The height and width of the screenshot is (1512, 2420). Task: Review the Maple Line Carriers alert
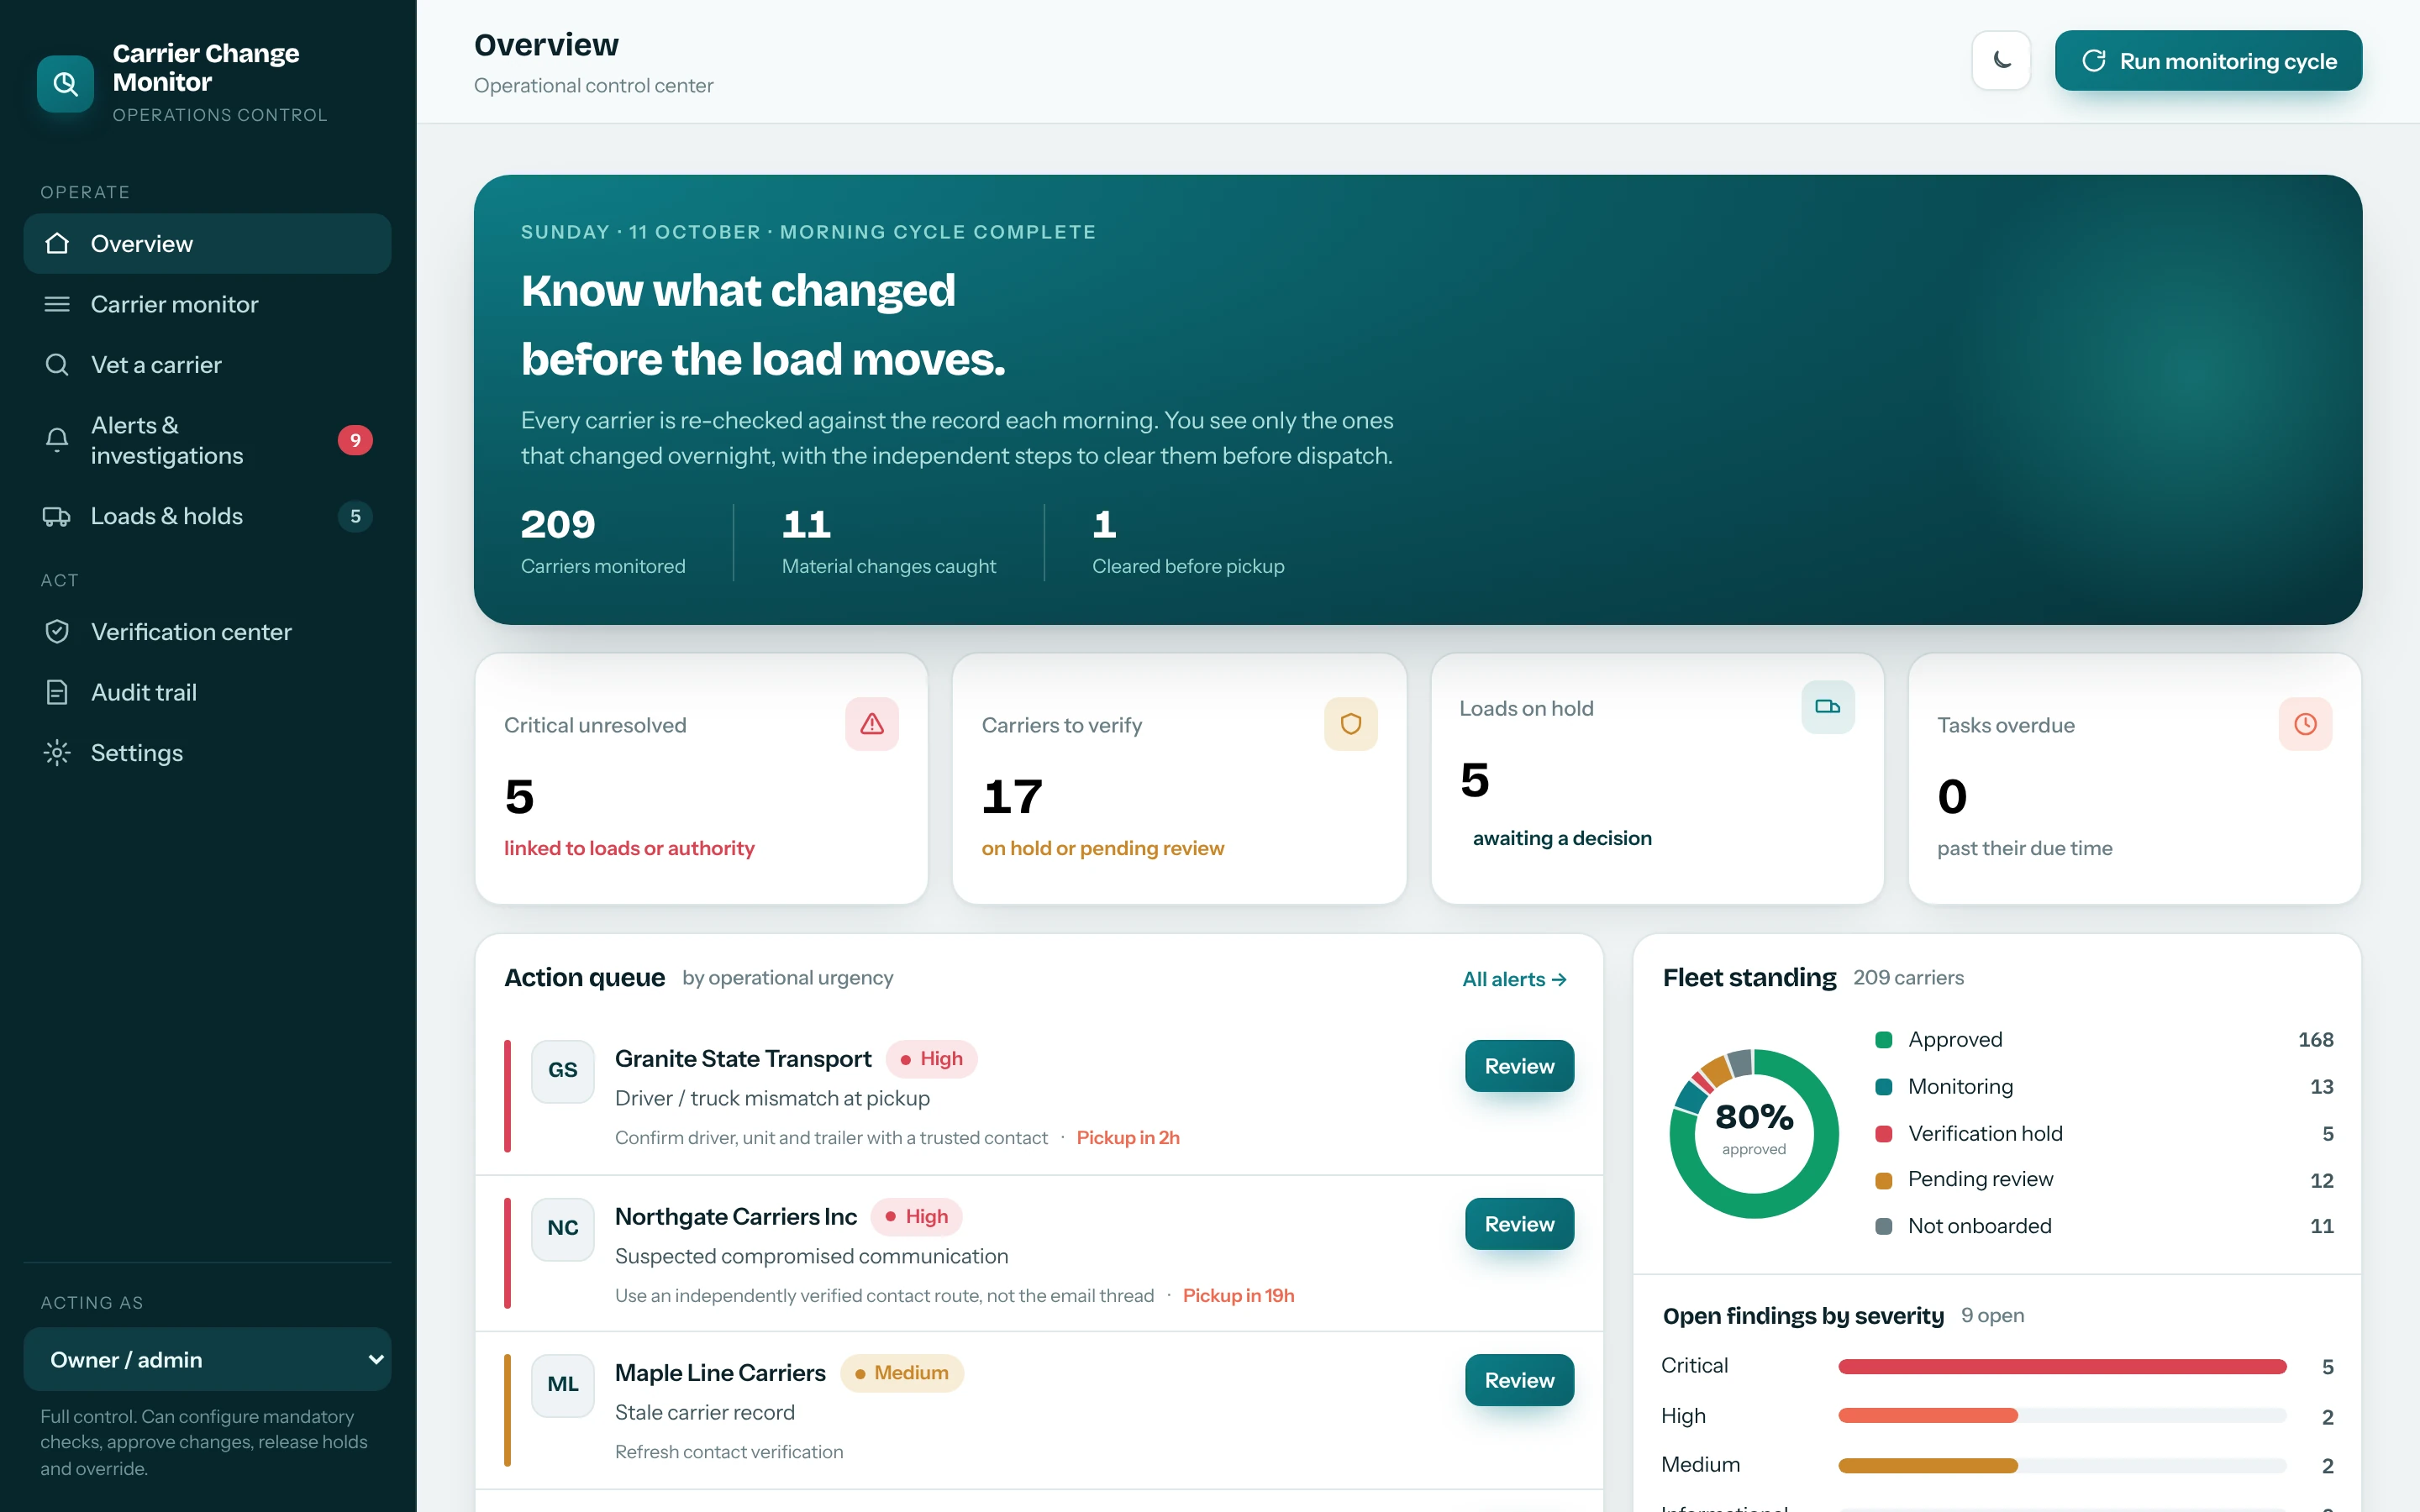[1519, 1380]
